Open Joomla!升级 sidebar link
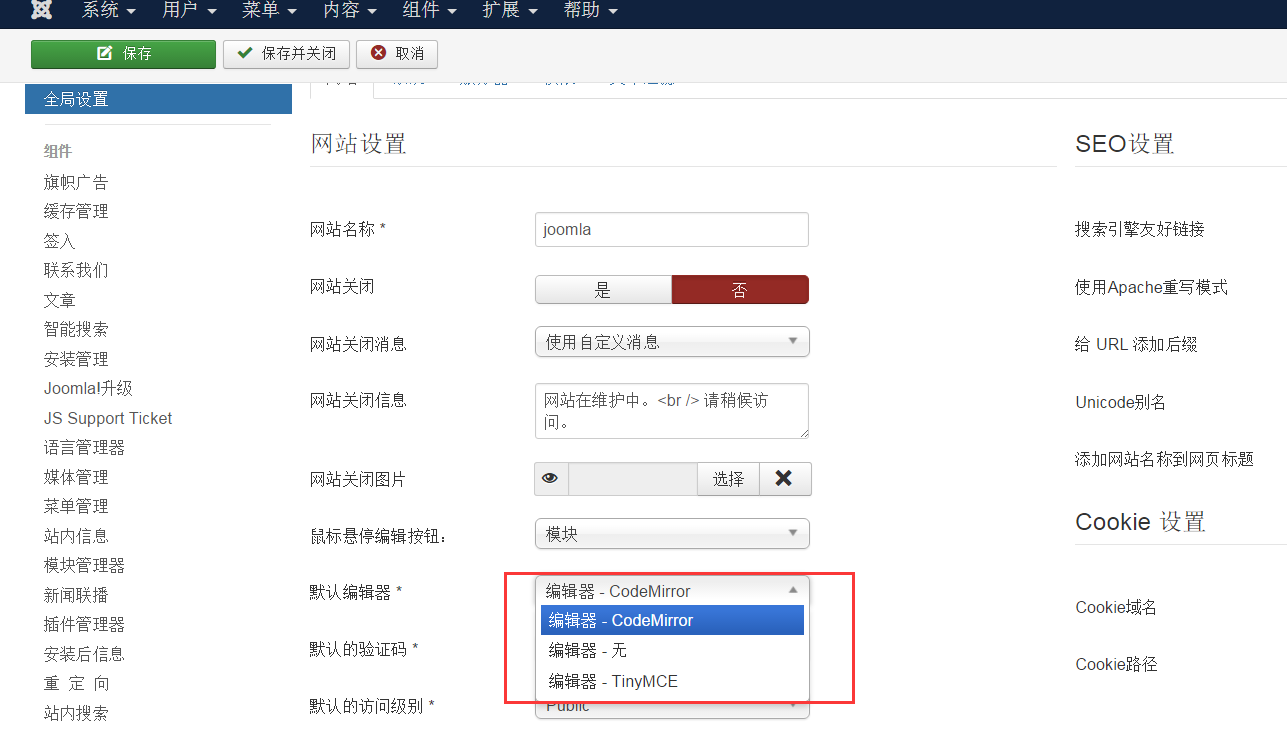The width and height of the screenshot is (1287, 731). pyautogui.click(x=88, y=388)
